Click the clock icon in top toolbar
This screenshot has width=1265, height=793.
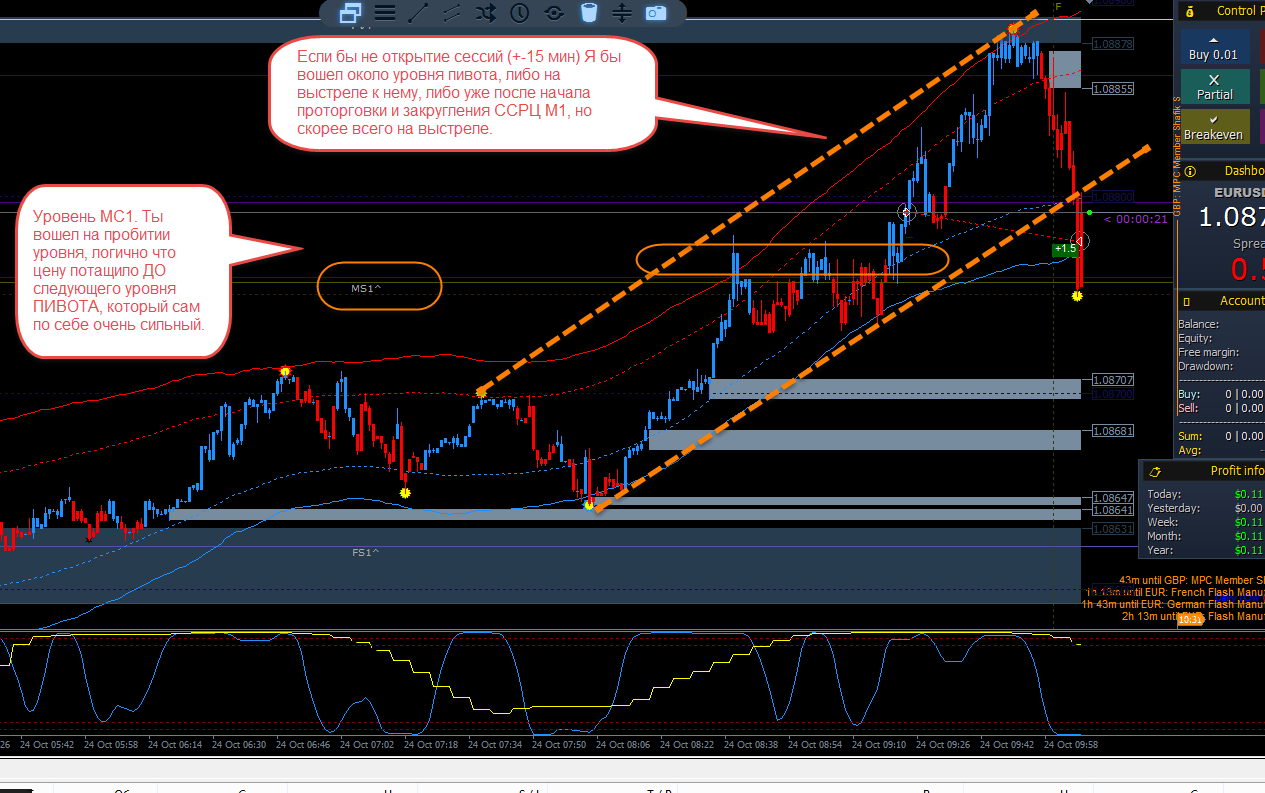click(520, 13)
